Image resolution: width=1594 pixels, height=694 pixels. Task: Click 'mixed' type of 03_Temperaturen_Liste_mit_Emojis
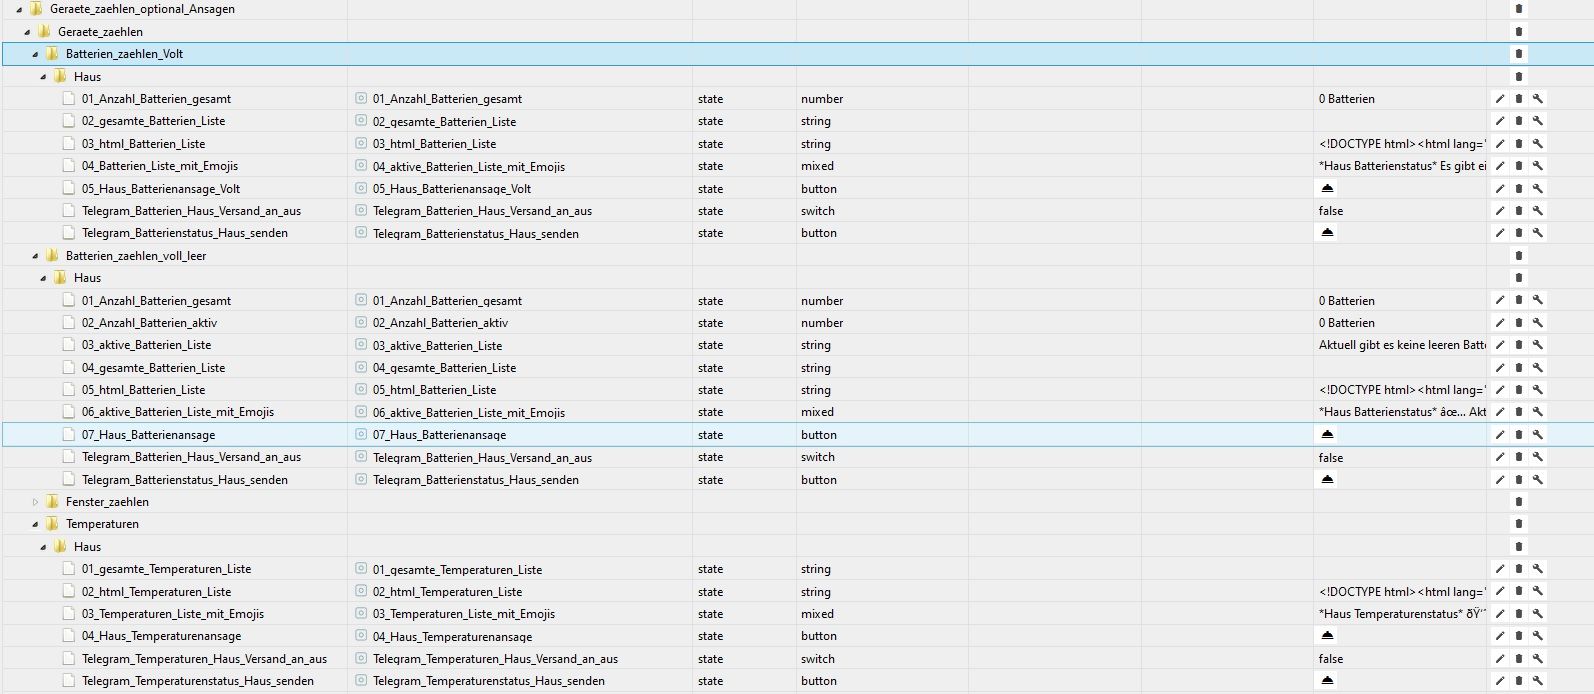tap(817, 614)
